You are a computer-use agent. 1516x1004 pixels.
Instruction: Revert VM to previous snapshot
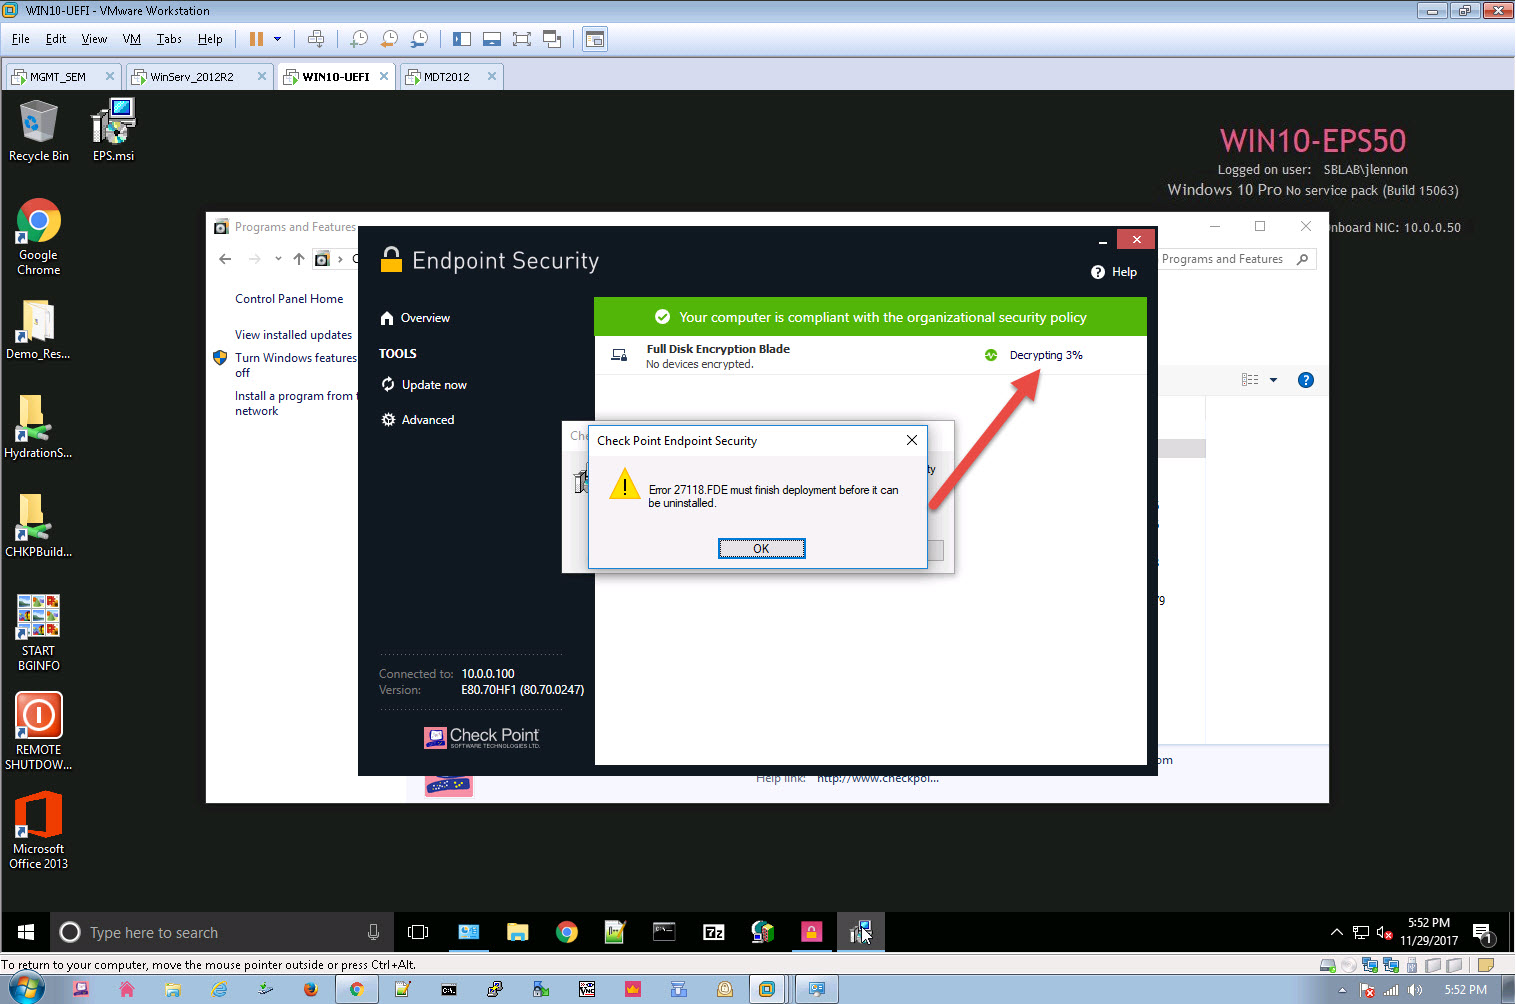click(x=389, y=39)
